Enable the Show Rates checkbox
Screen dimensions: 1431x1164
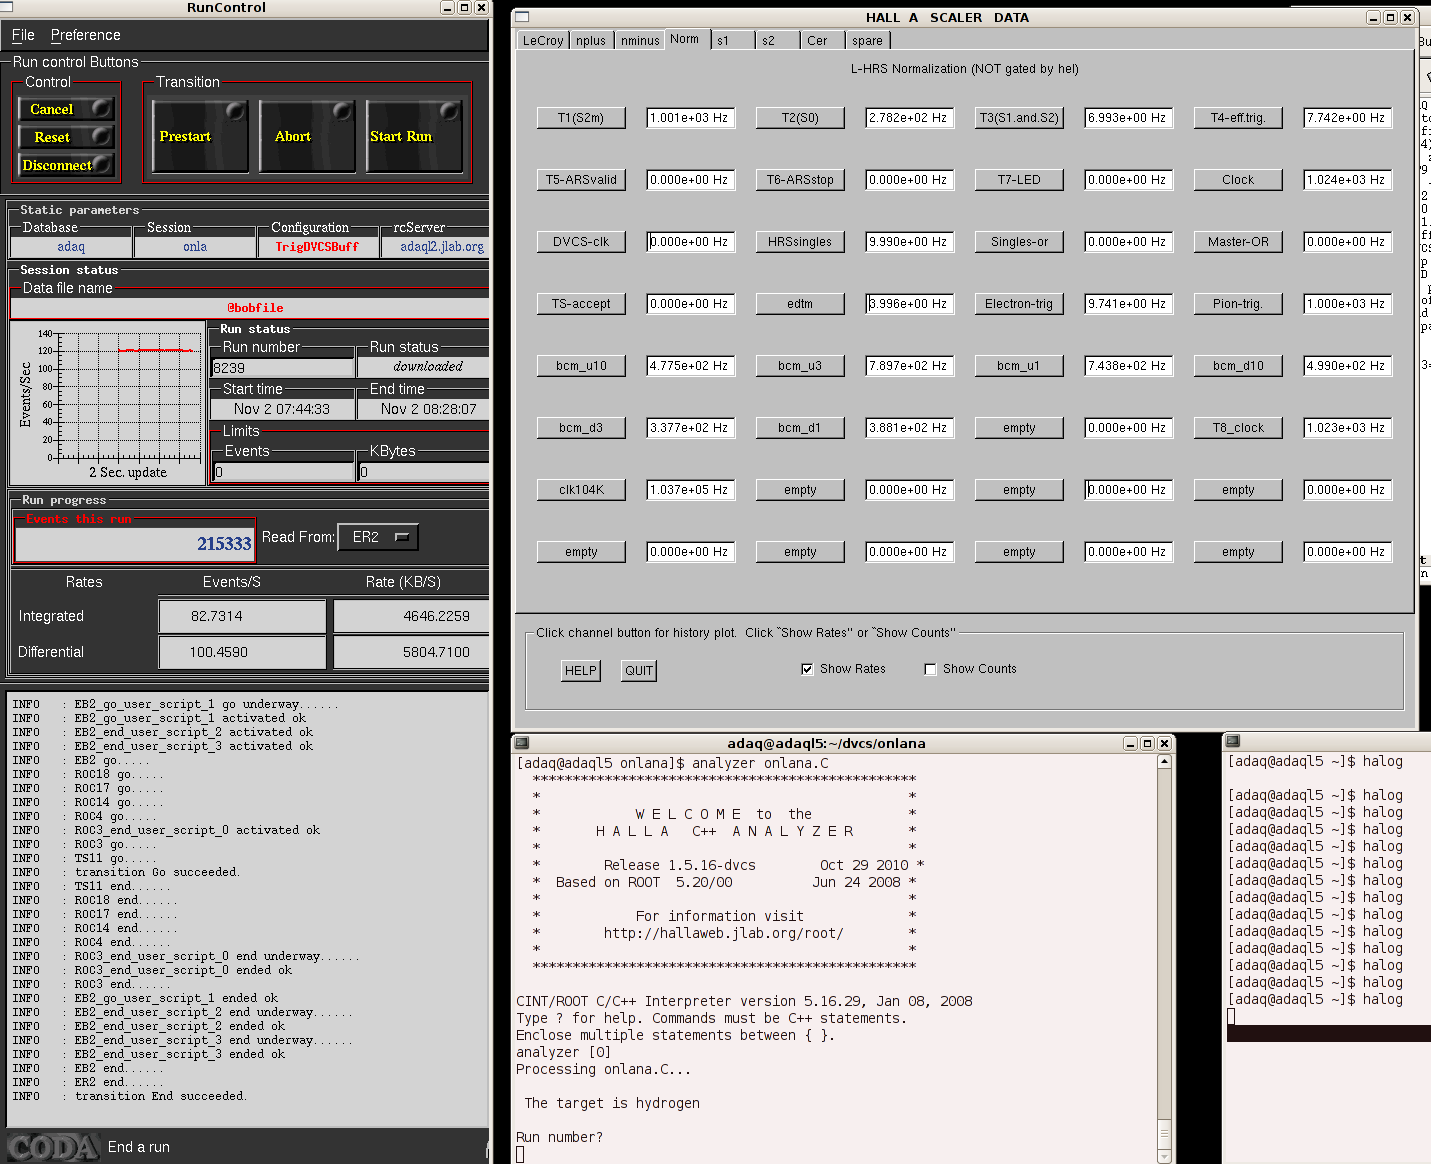[807, 669]
